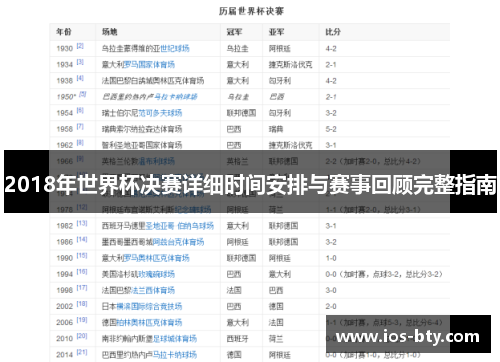
Task: Select runner-up 瑞典 in the 1958 row
Action: coord(276,129)
